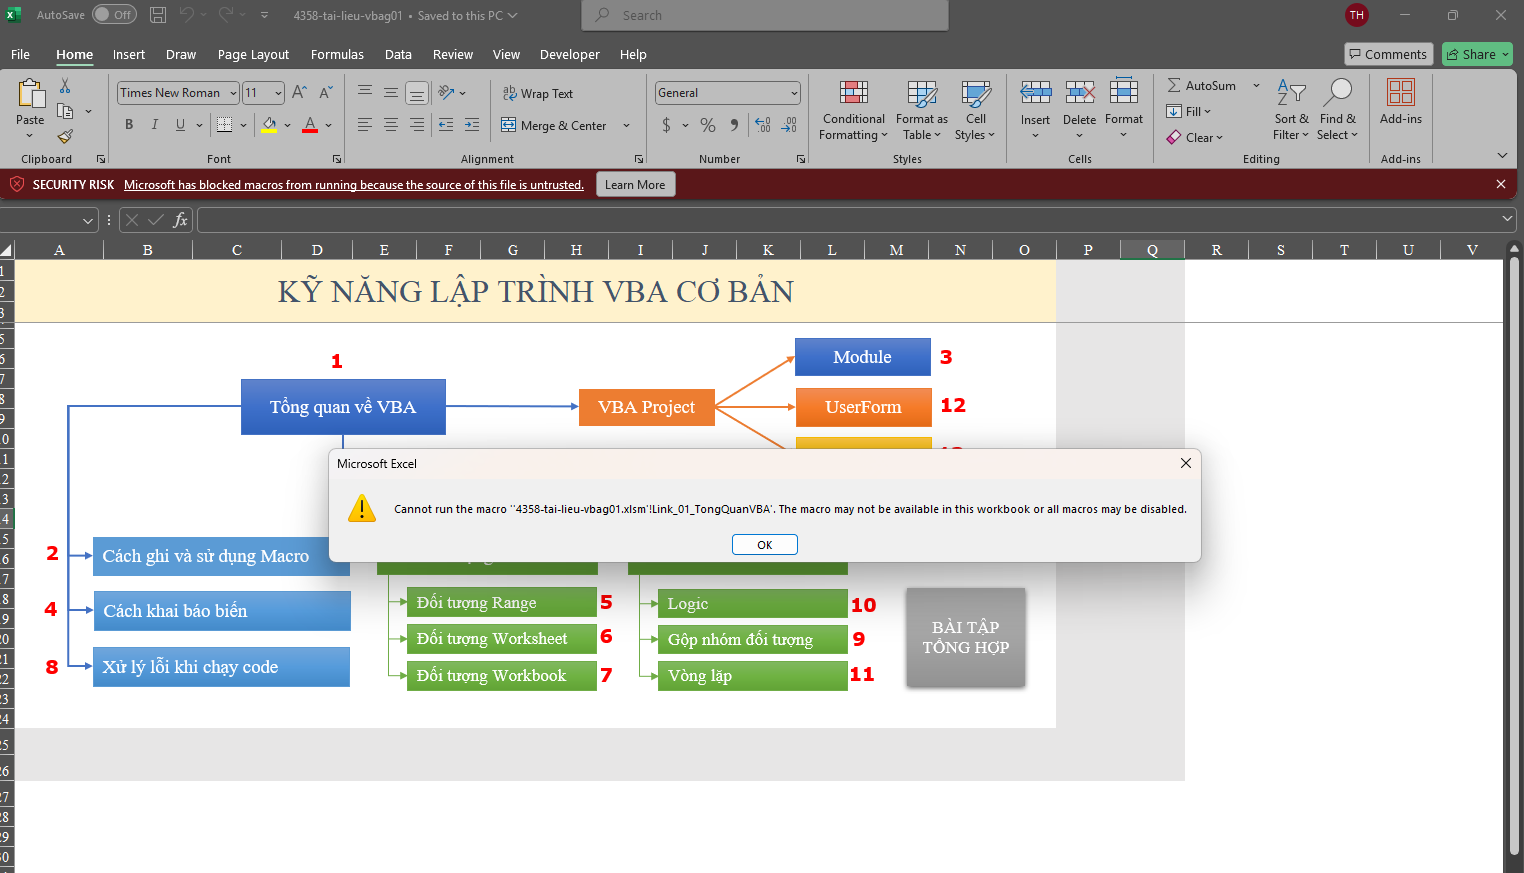The width and height of the screenshot is (1524, 873).
Task: Expand the formula bar with its chevron
Action: (x=1507, y=219)
